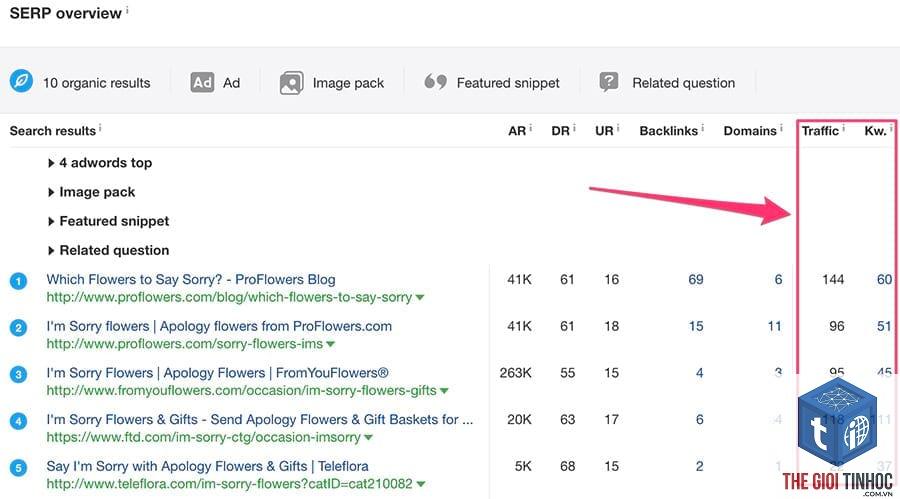Screen dimensions: 900x499
Task: Click DR value 68
Action: (x=568, y=466)
